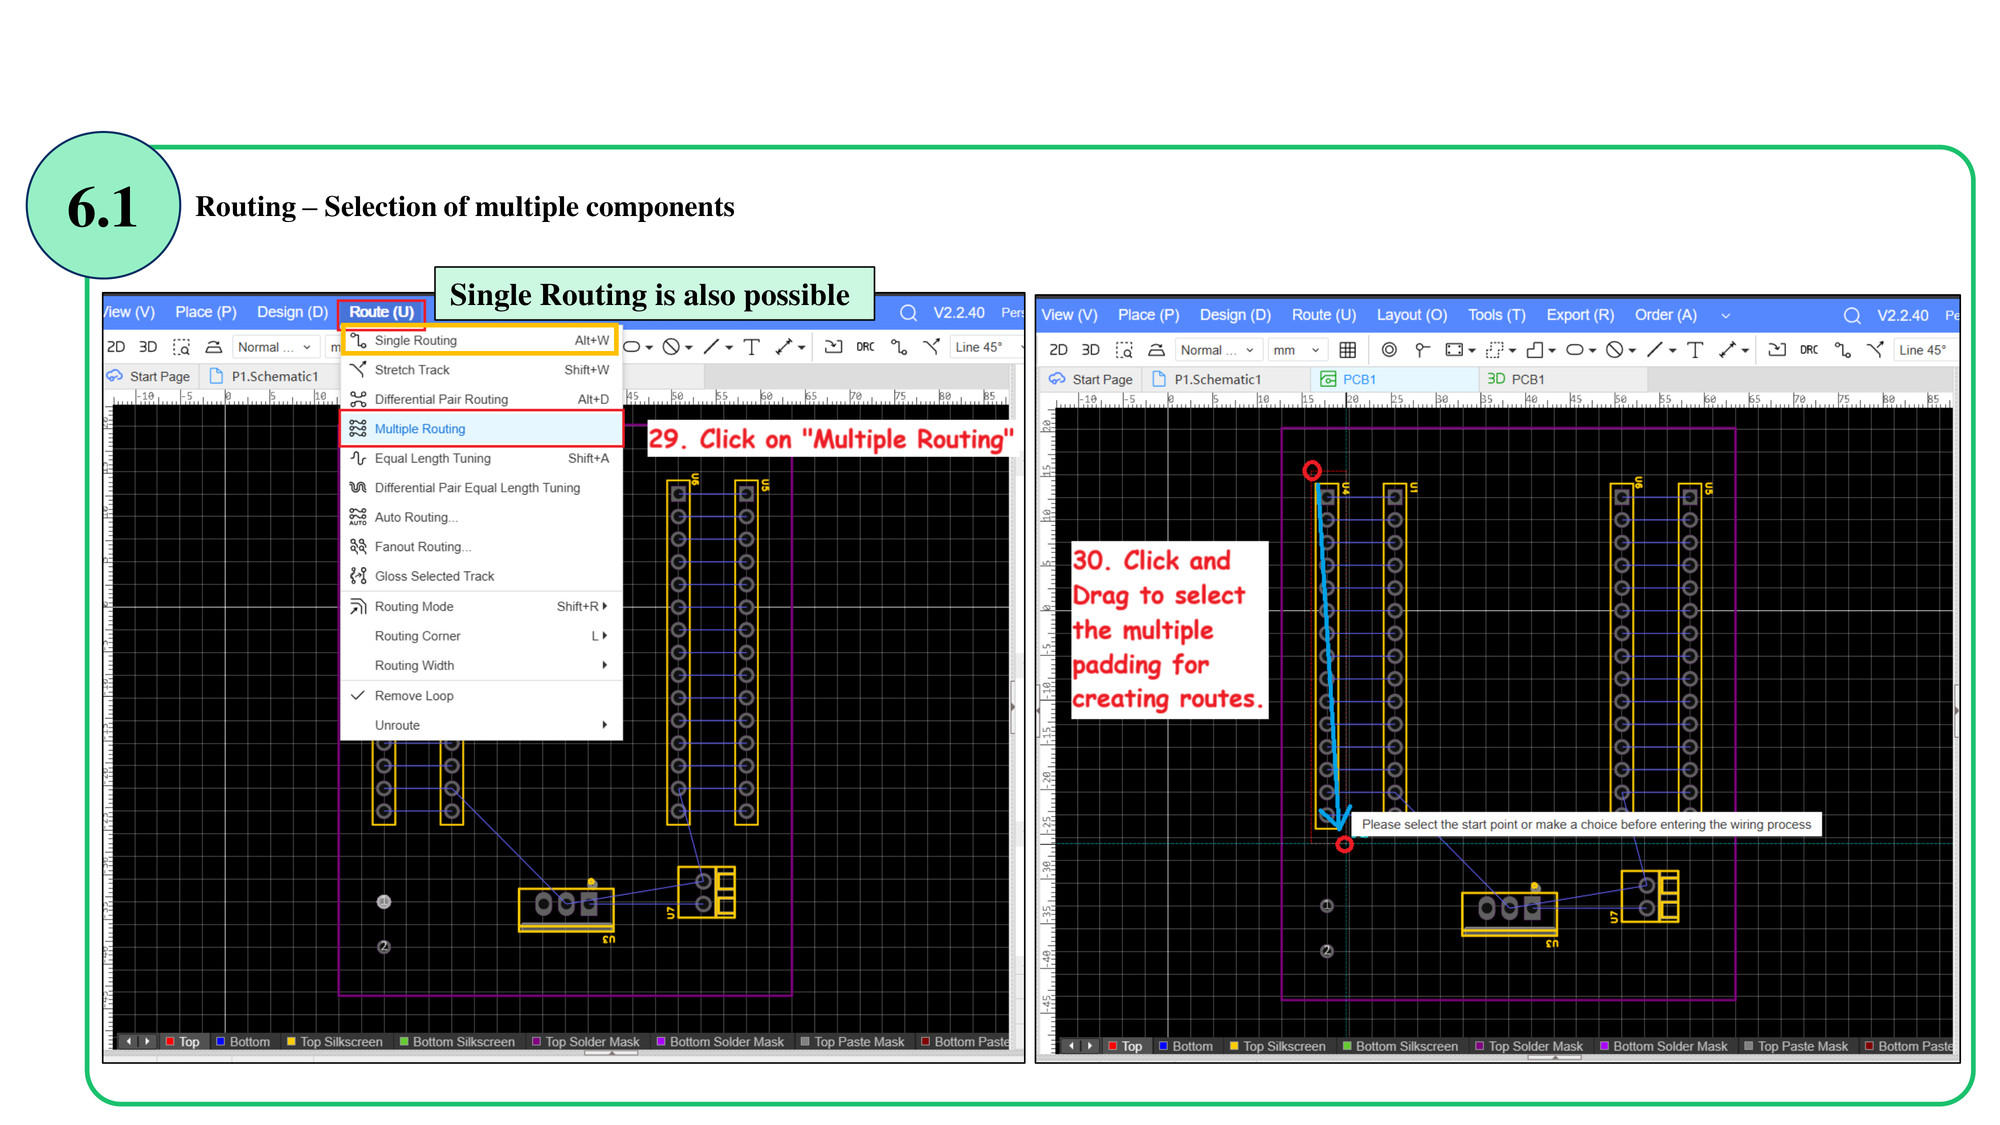Viewport: 2000px width, 1125px height.
Task: Click the search icon in right window
Action: click(x=1852, y=315)
